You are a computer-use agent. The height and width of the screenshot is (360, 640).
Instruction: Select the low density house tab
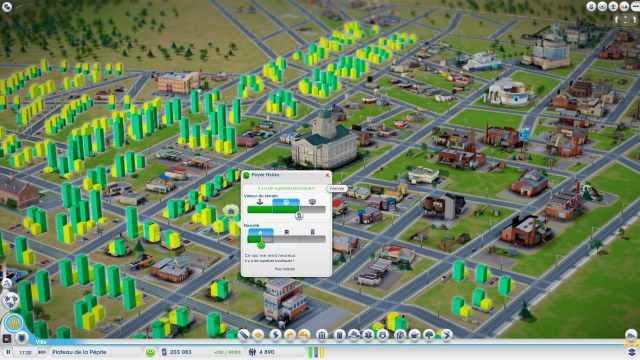point(260,232)
